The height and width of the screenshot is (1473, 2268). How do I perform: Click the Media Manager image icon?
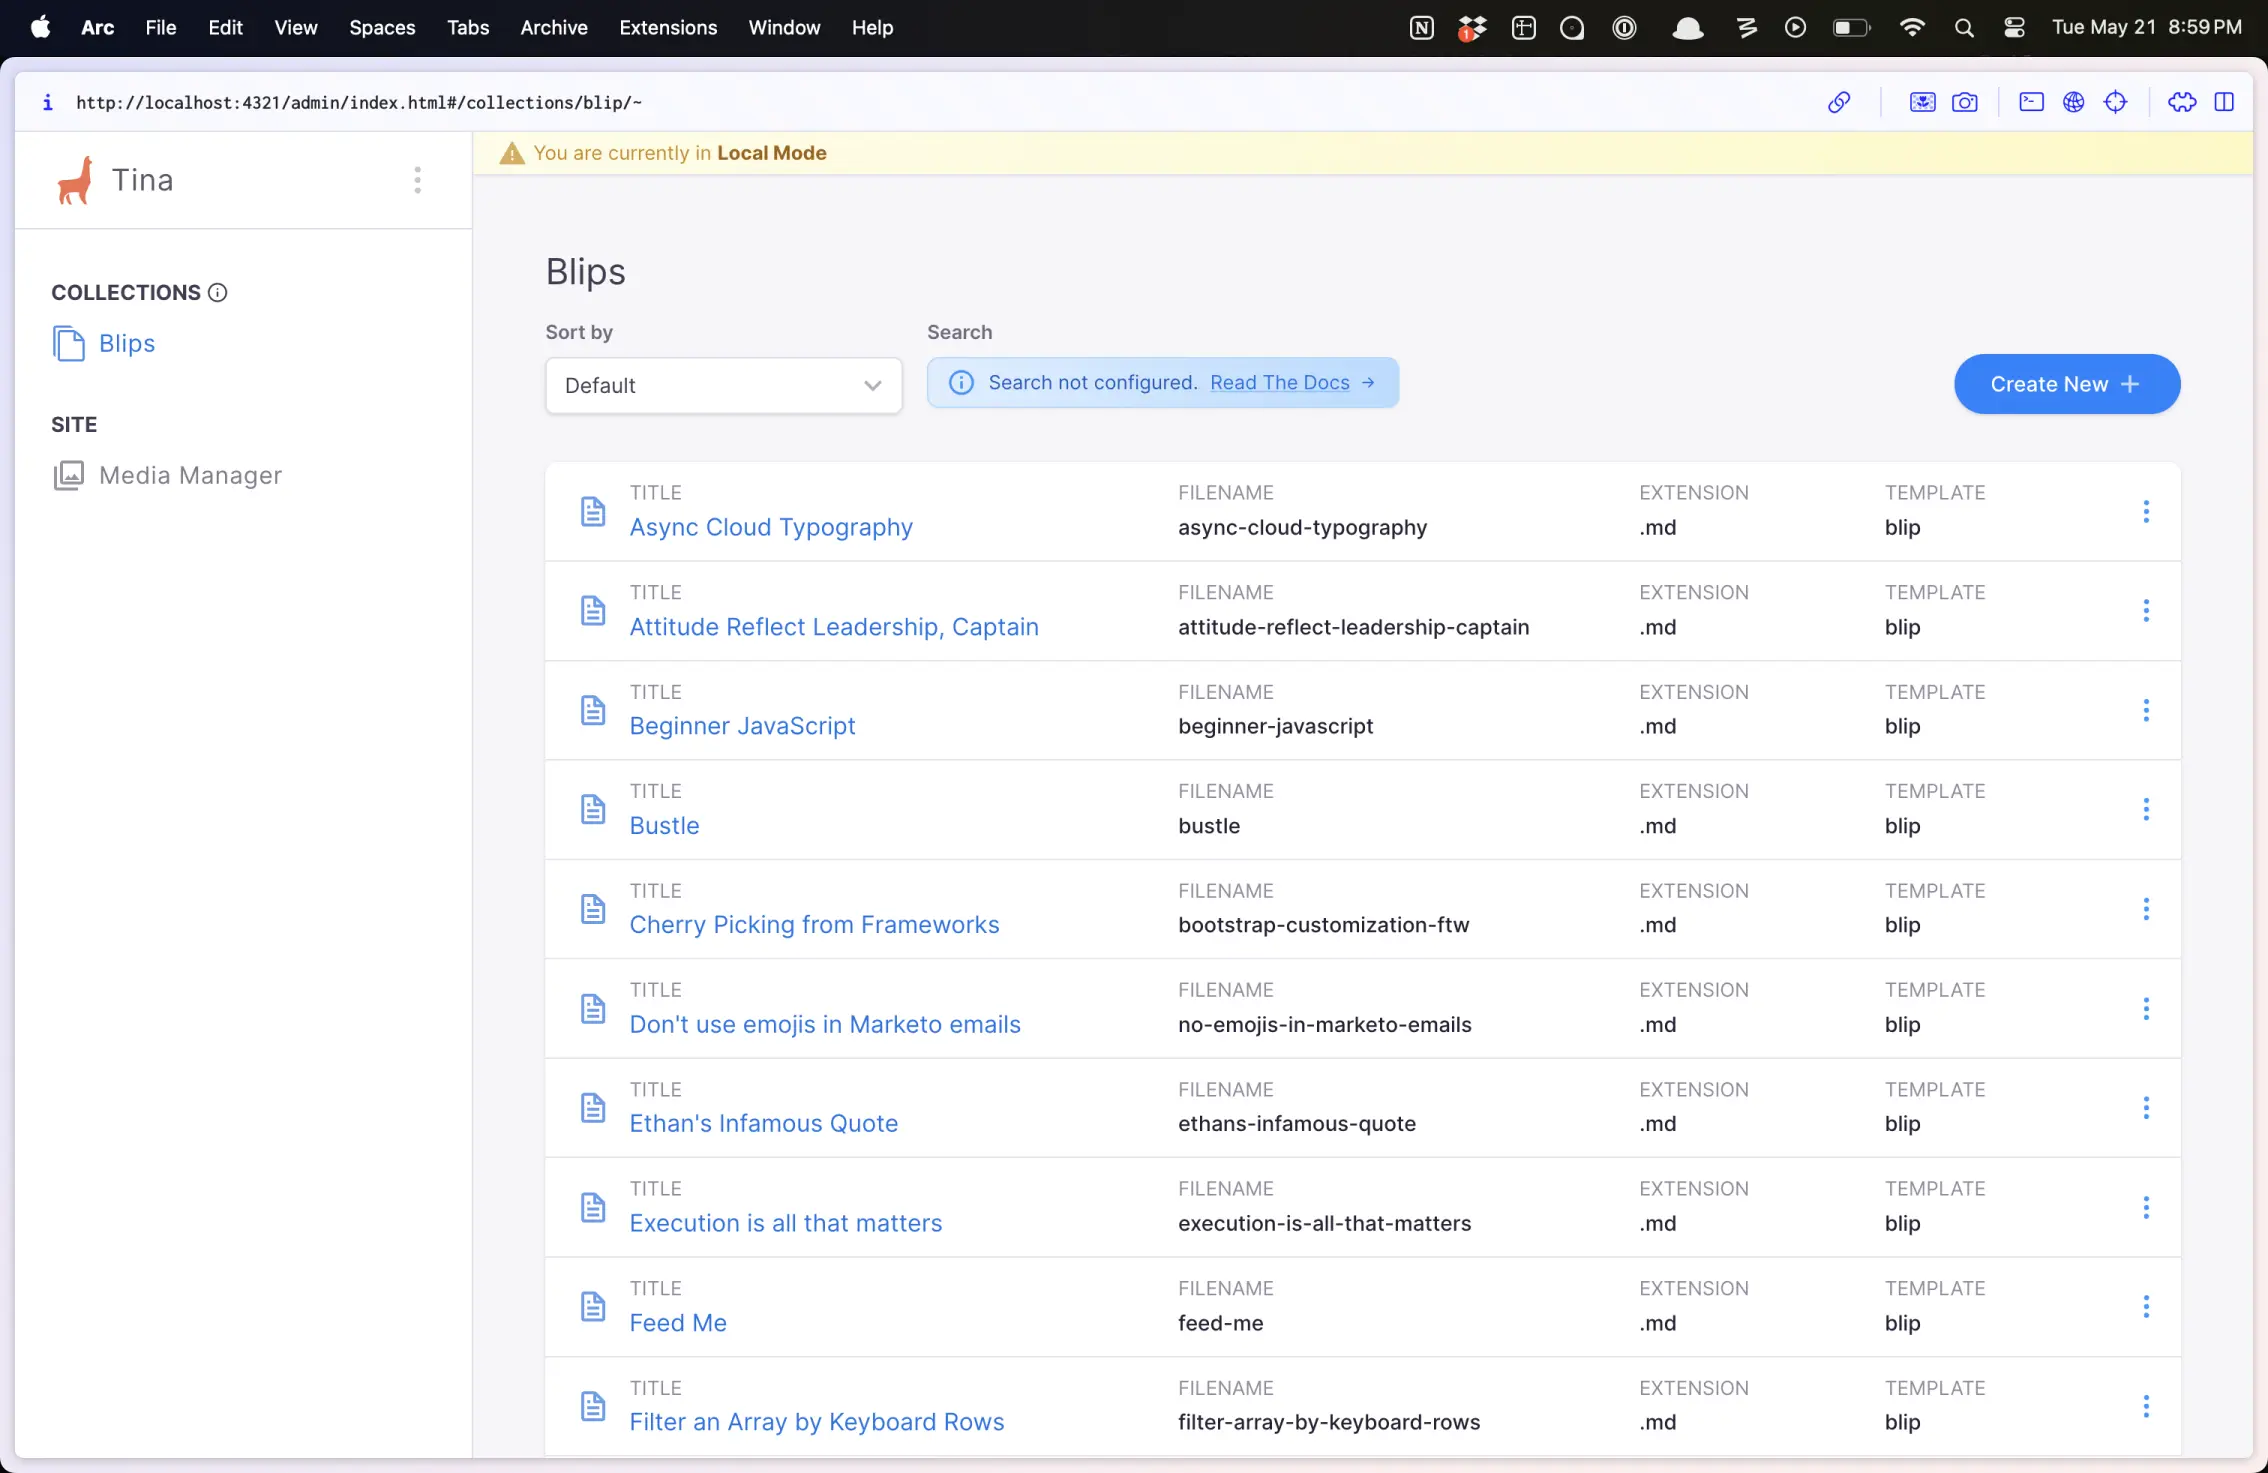coord(68,475)
